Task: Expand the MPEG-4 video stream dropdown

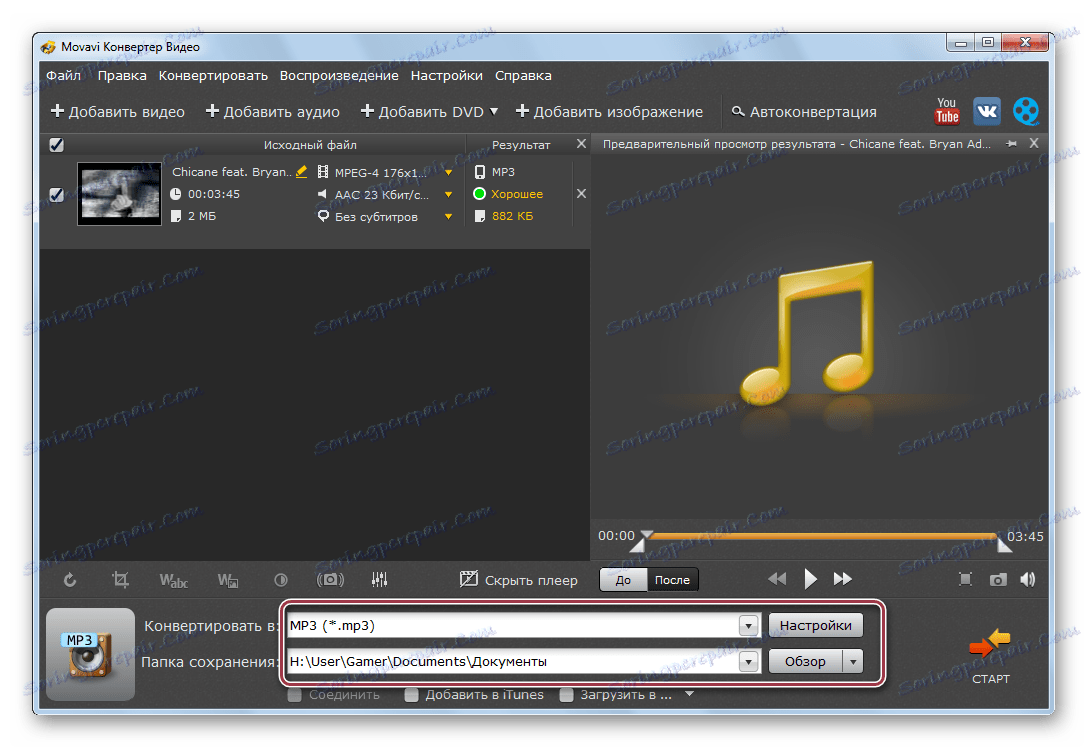Action: (448, 172)
